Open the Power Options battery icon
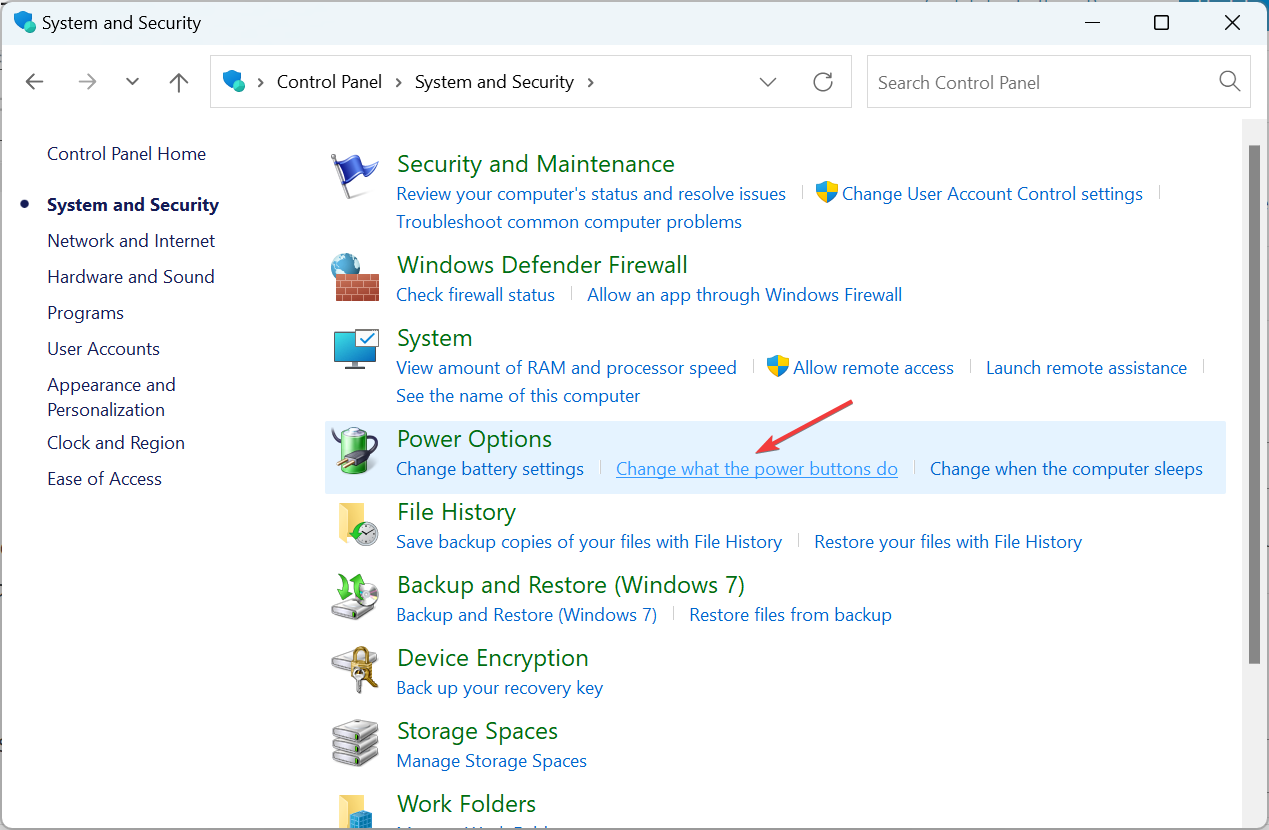Screen dimensions: 1269x830 pos(355,453)
